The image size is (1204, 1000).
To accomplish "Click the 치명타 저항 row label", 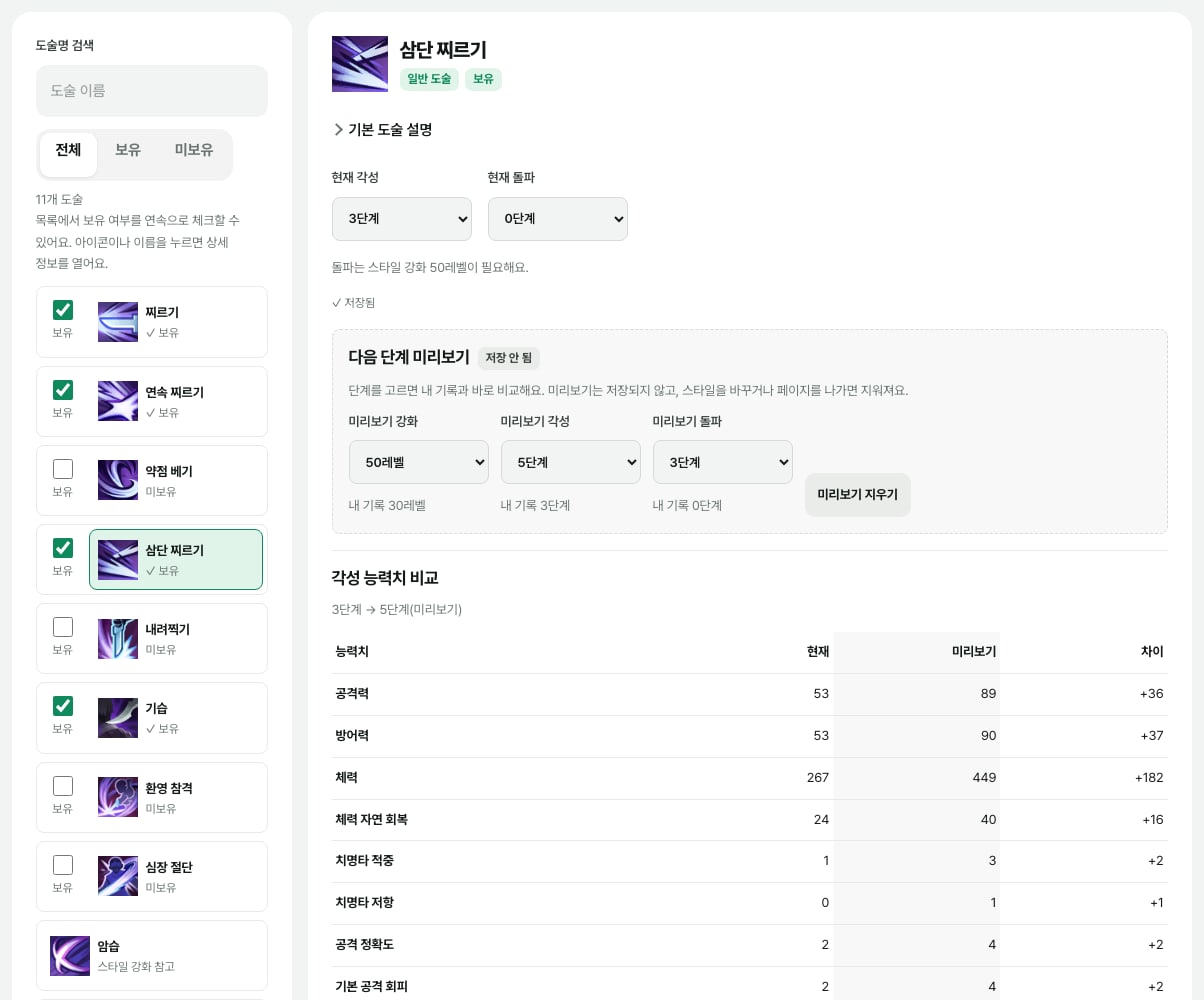I will pyautogui.click(x=365, y=903).
